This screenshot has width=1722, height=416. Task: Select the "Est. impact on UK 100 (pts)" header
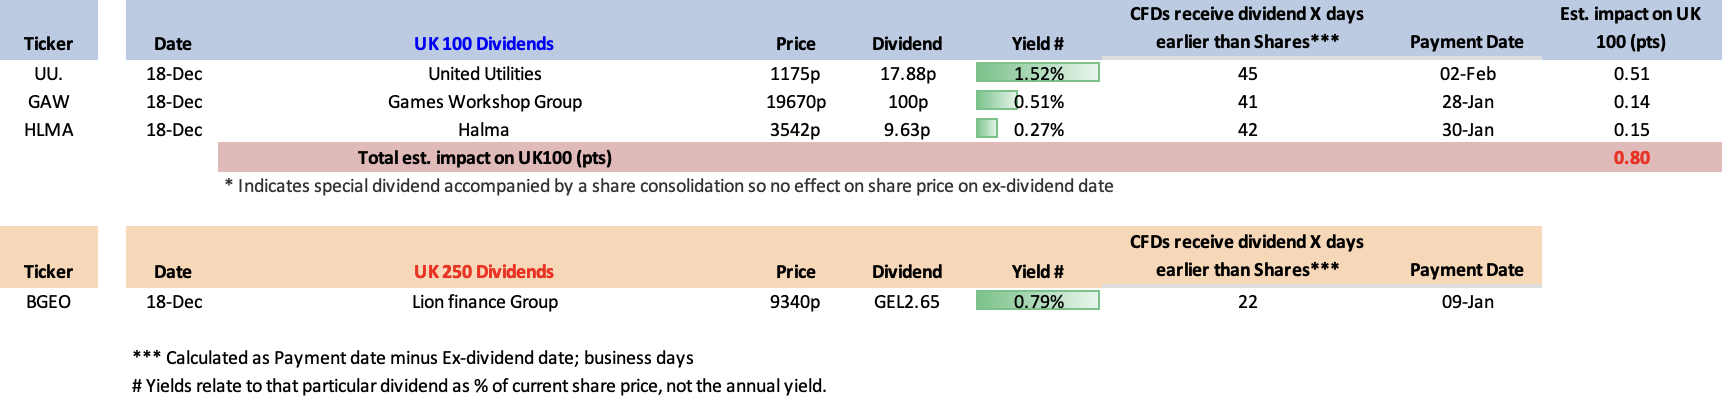click(x=1630, y=28)
